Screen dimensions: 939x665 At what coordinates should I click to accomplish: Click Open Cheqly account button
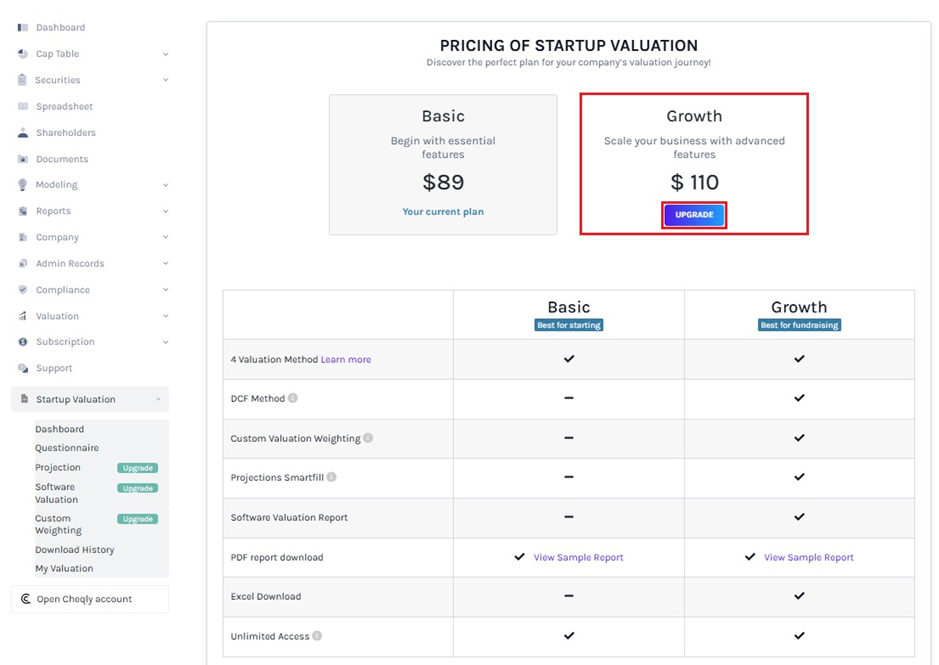(x=84, y=599)
